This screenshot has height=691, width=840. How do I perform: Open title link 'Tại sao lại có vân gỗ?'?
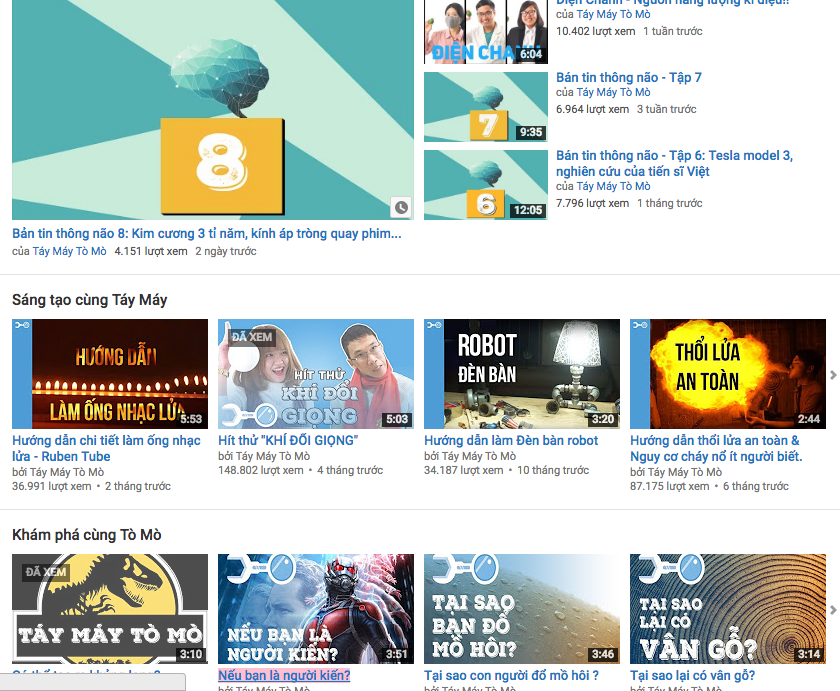click(692, 675)
